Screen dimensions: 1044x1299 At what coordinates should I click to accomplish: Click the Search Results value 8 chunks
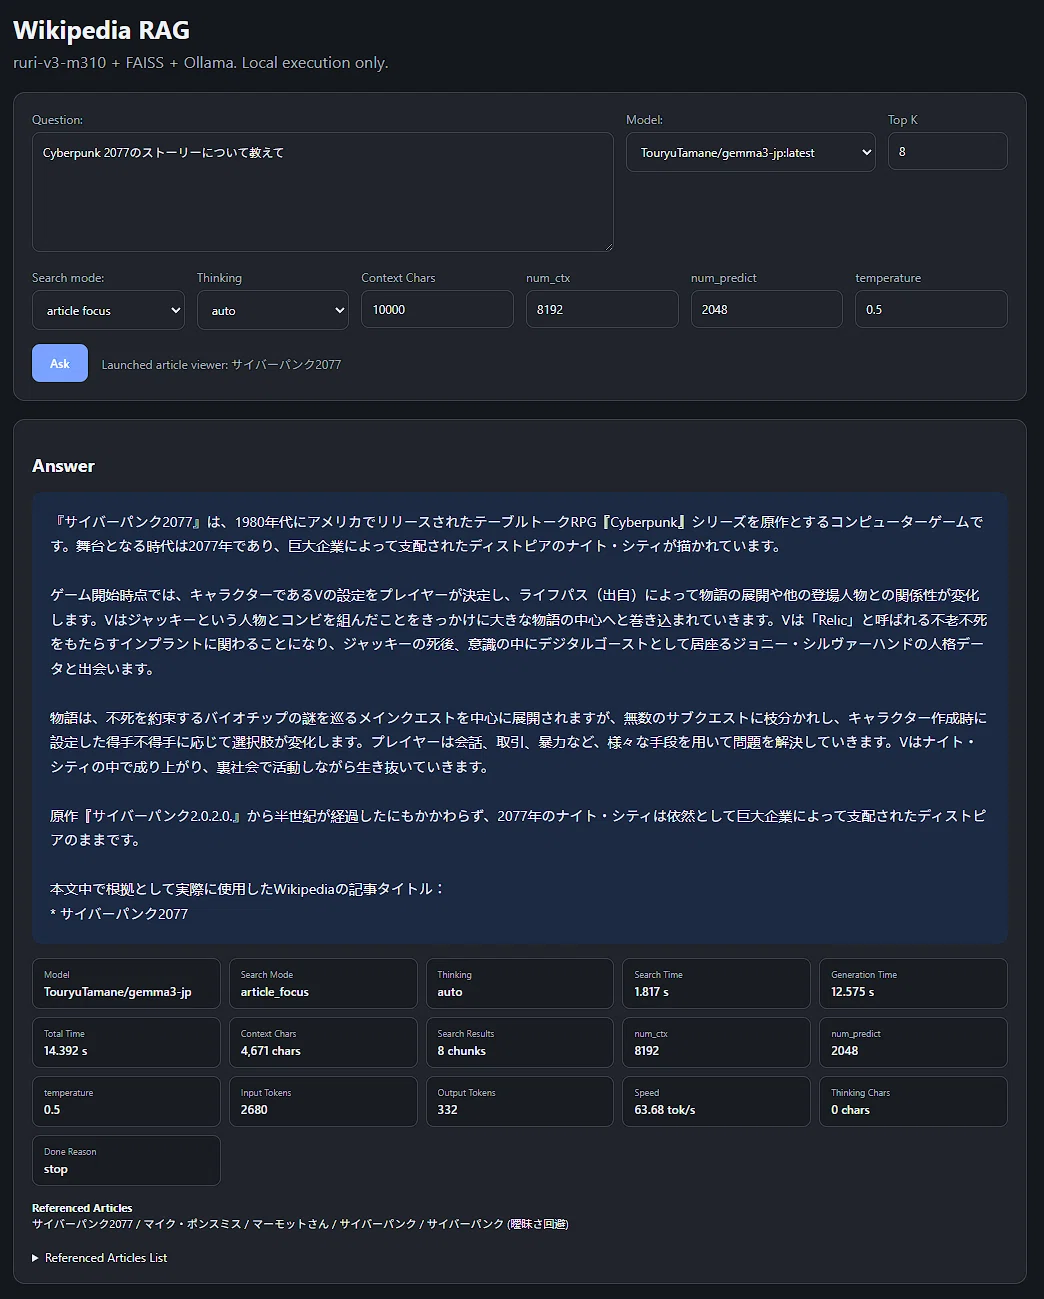pos(462,1051)
